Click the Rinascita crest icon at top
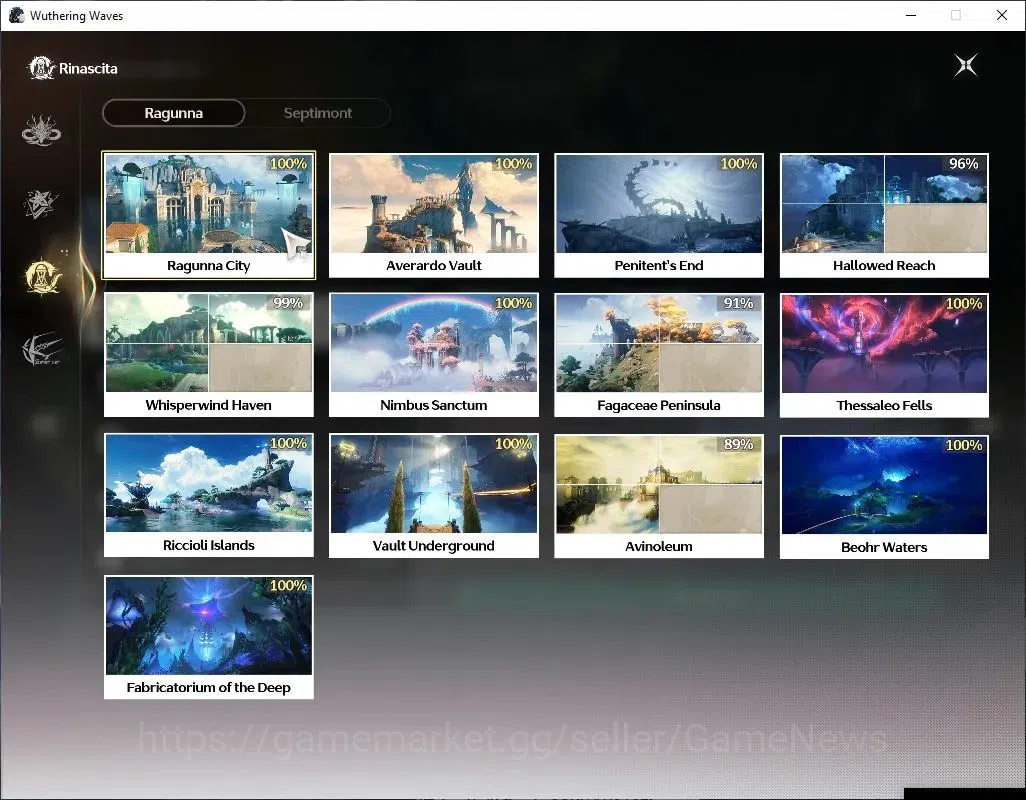The width and height of the screenshot is (1026, 800). (41, 68)
